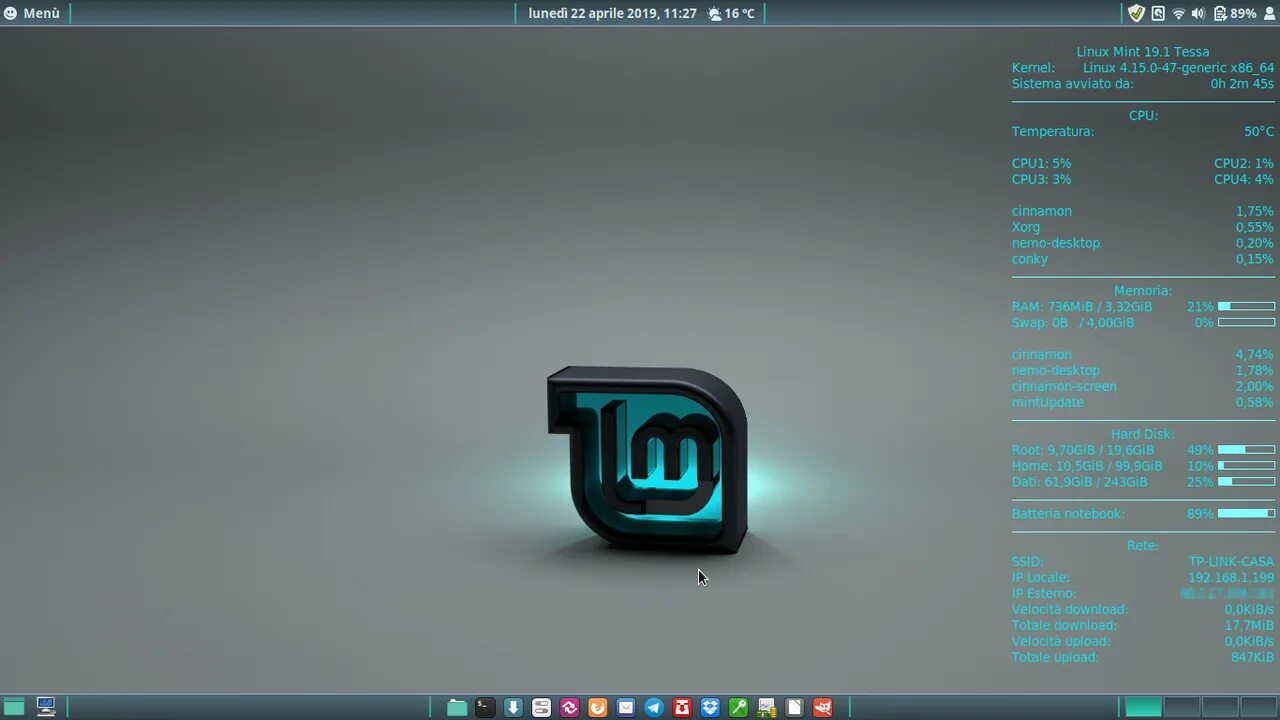Screen dimensions: 1280x720
Task: Click the battery 89% indicator
Action: click(x=1234, y=13)
